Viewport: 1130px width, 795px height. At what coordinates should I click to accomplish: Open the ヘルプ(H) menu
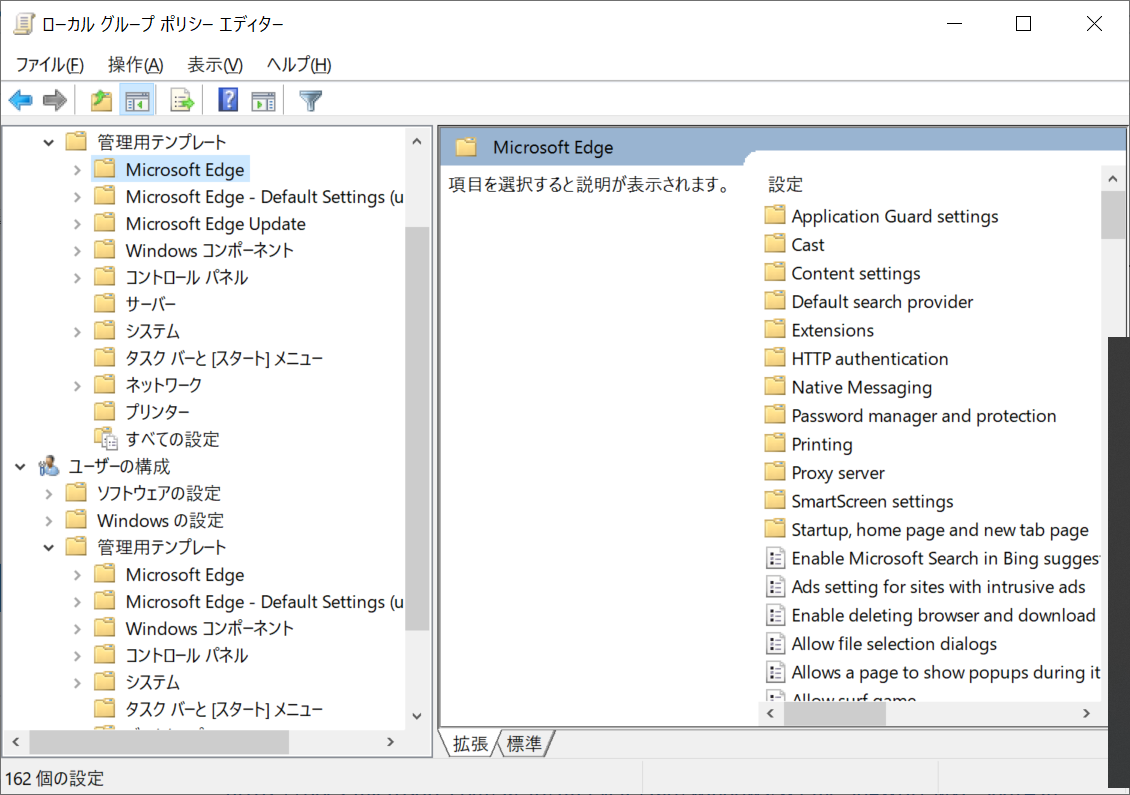tap(299, 65)
